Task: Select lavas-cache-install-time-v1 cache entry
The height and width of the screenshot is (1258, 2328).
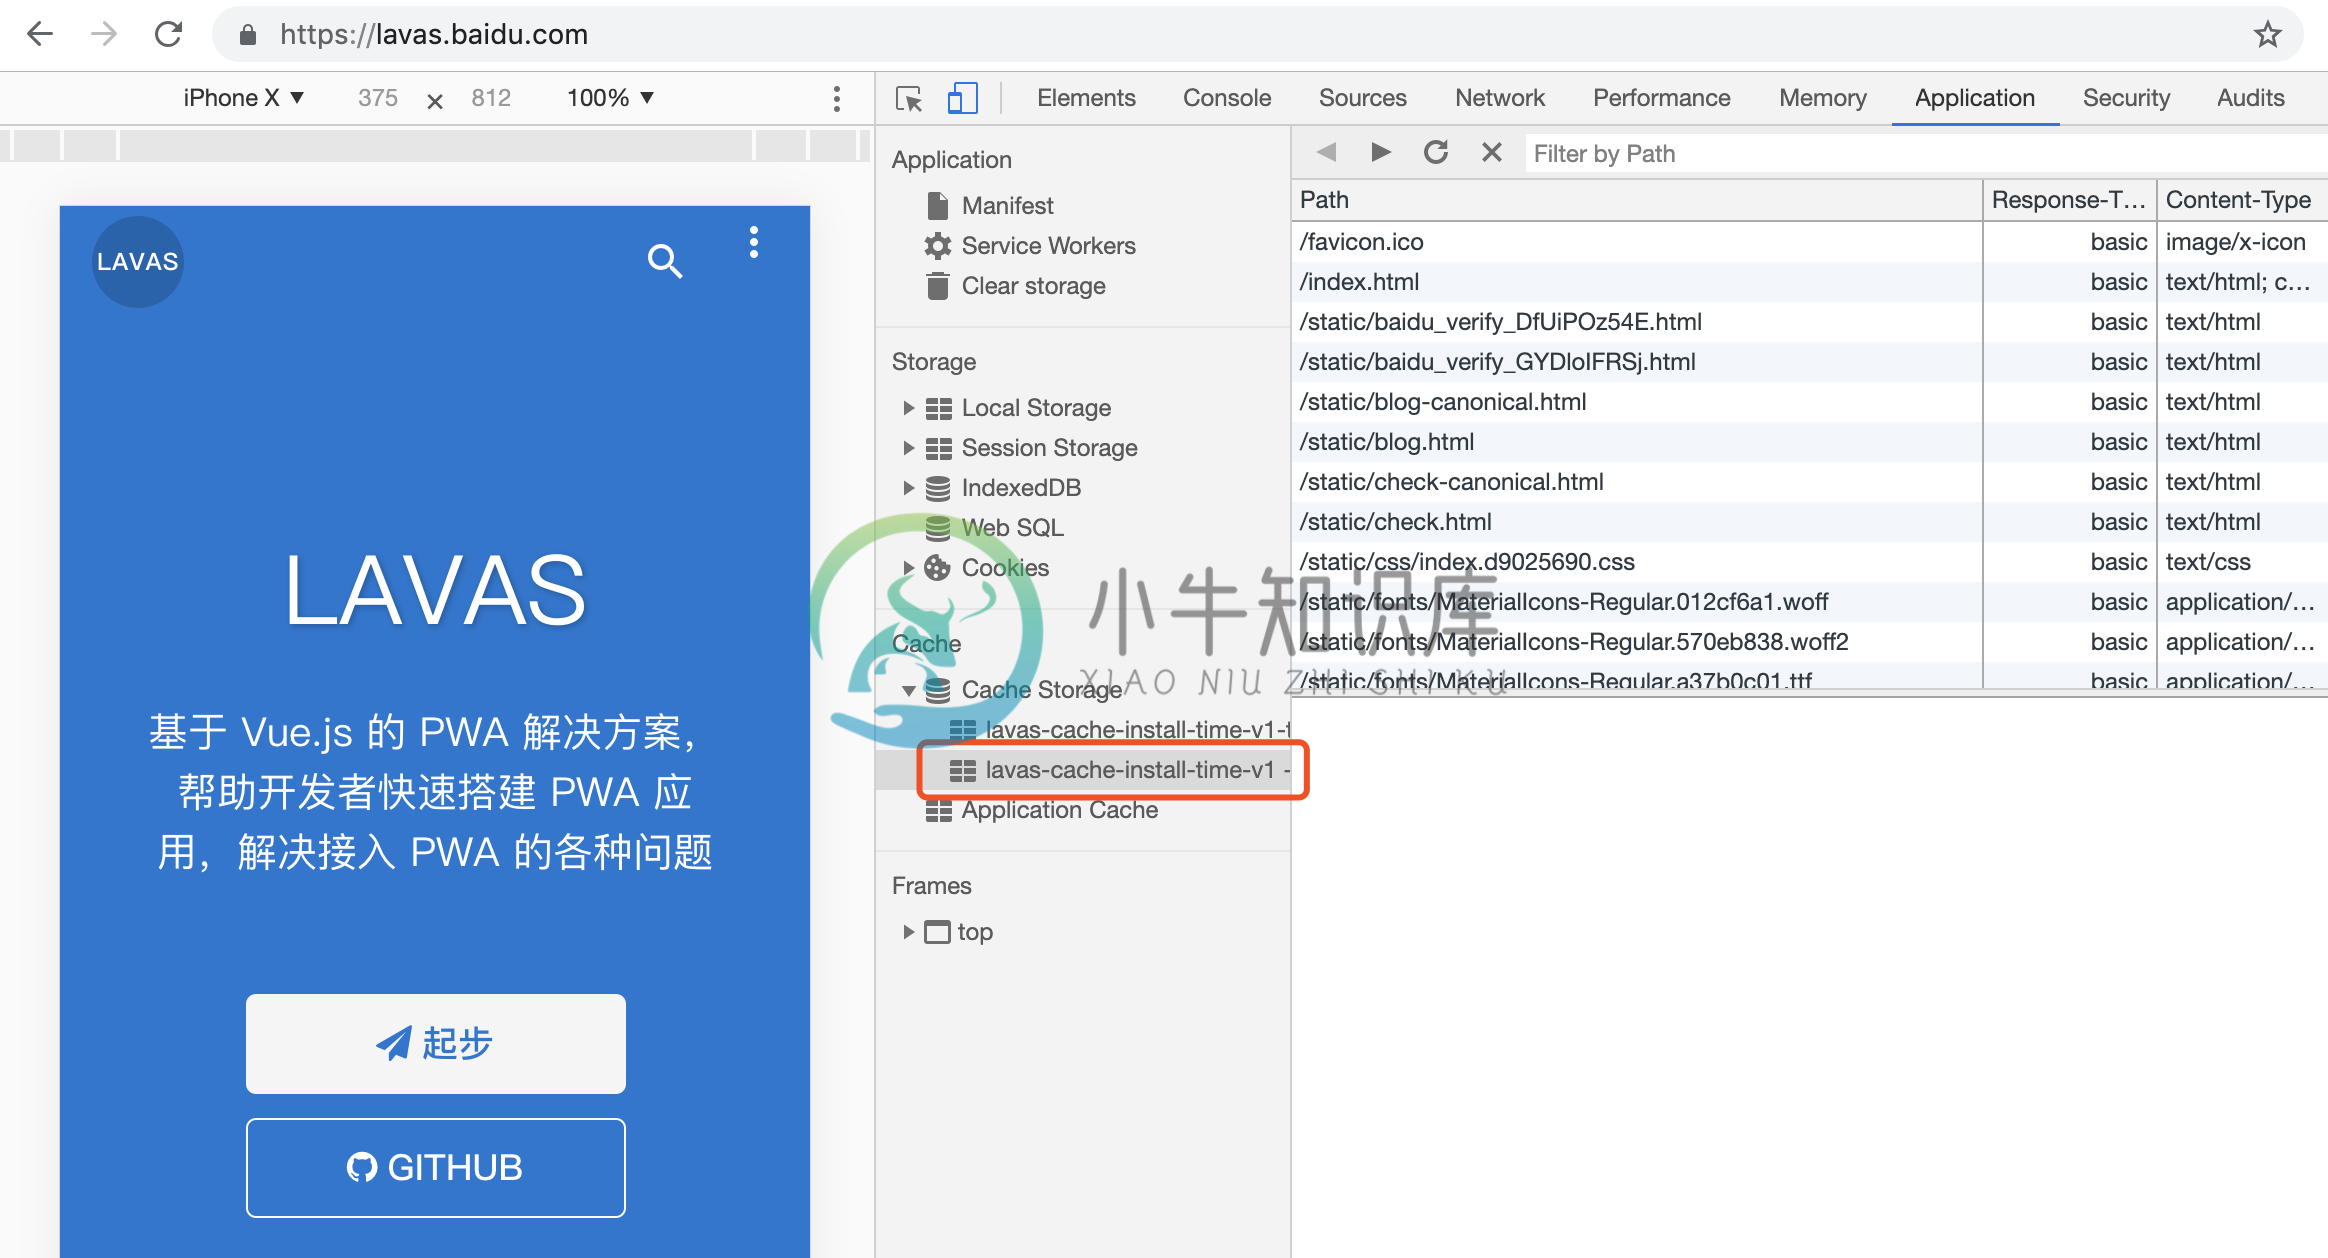Action: 1126,768
